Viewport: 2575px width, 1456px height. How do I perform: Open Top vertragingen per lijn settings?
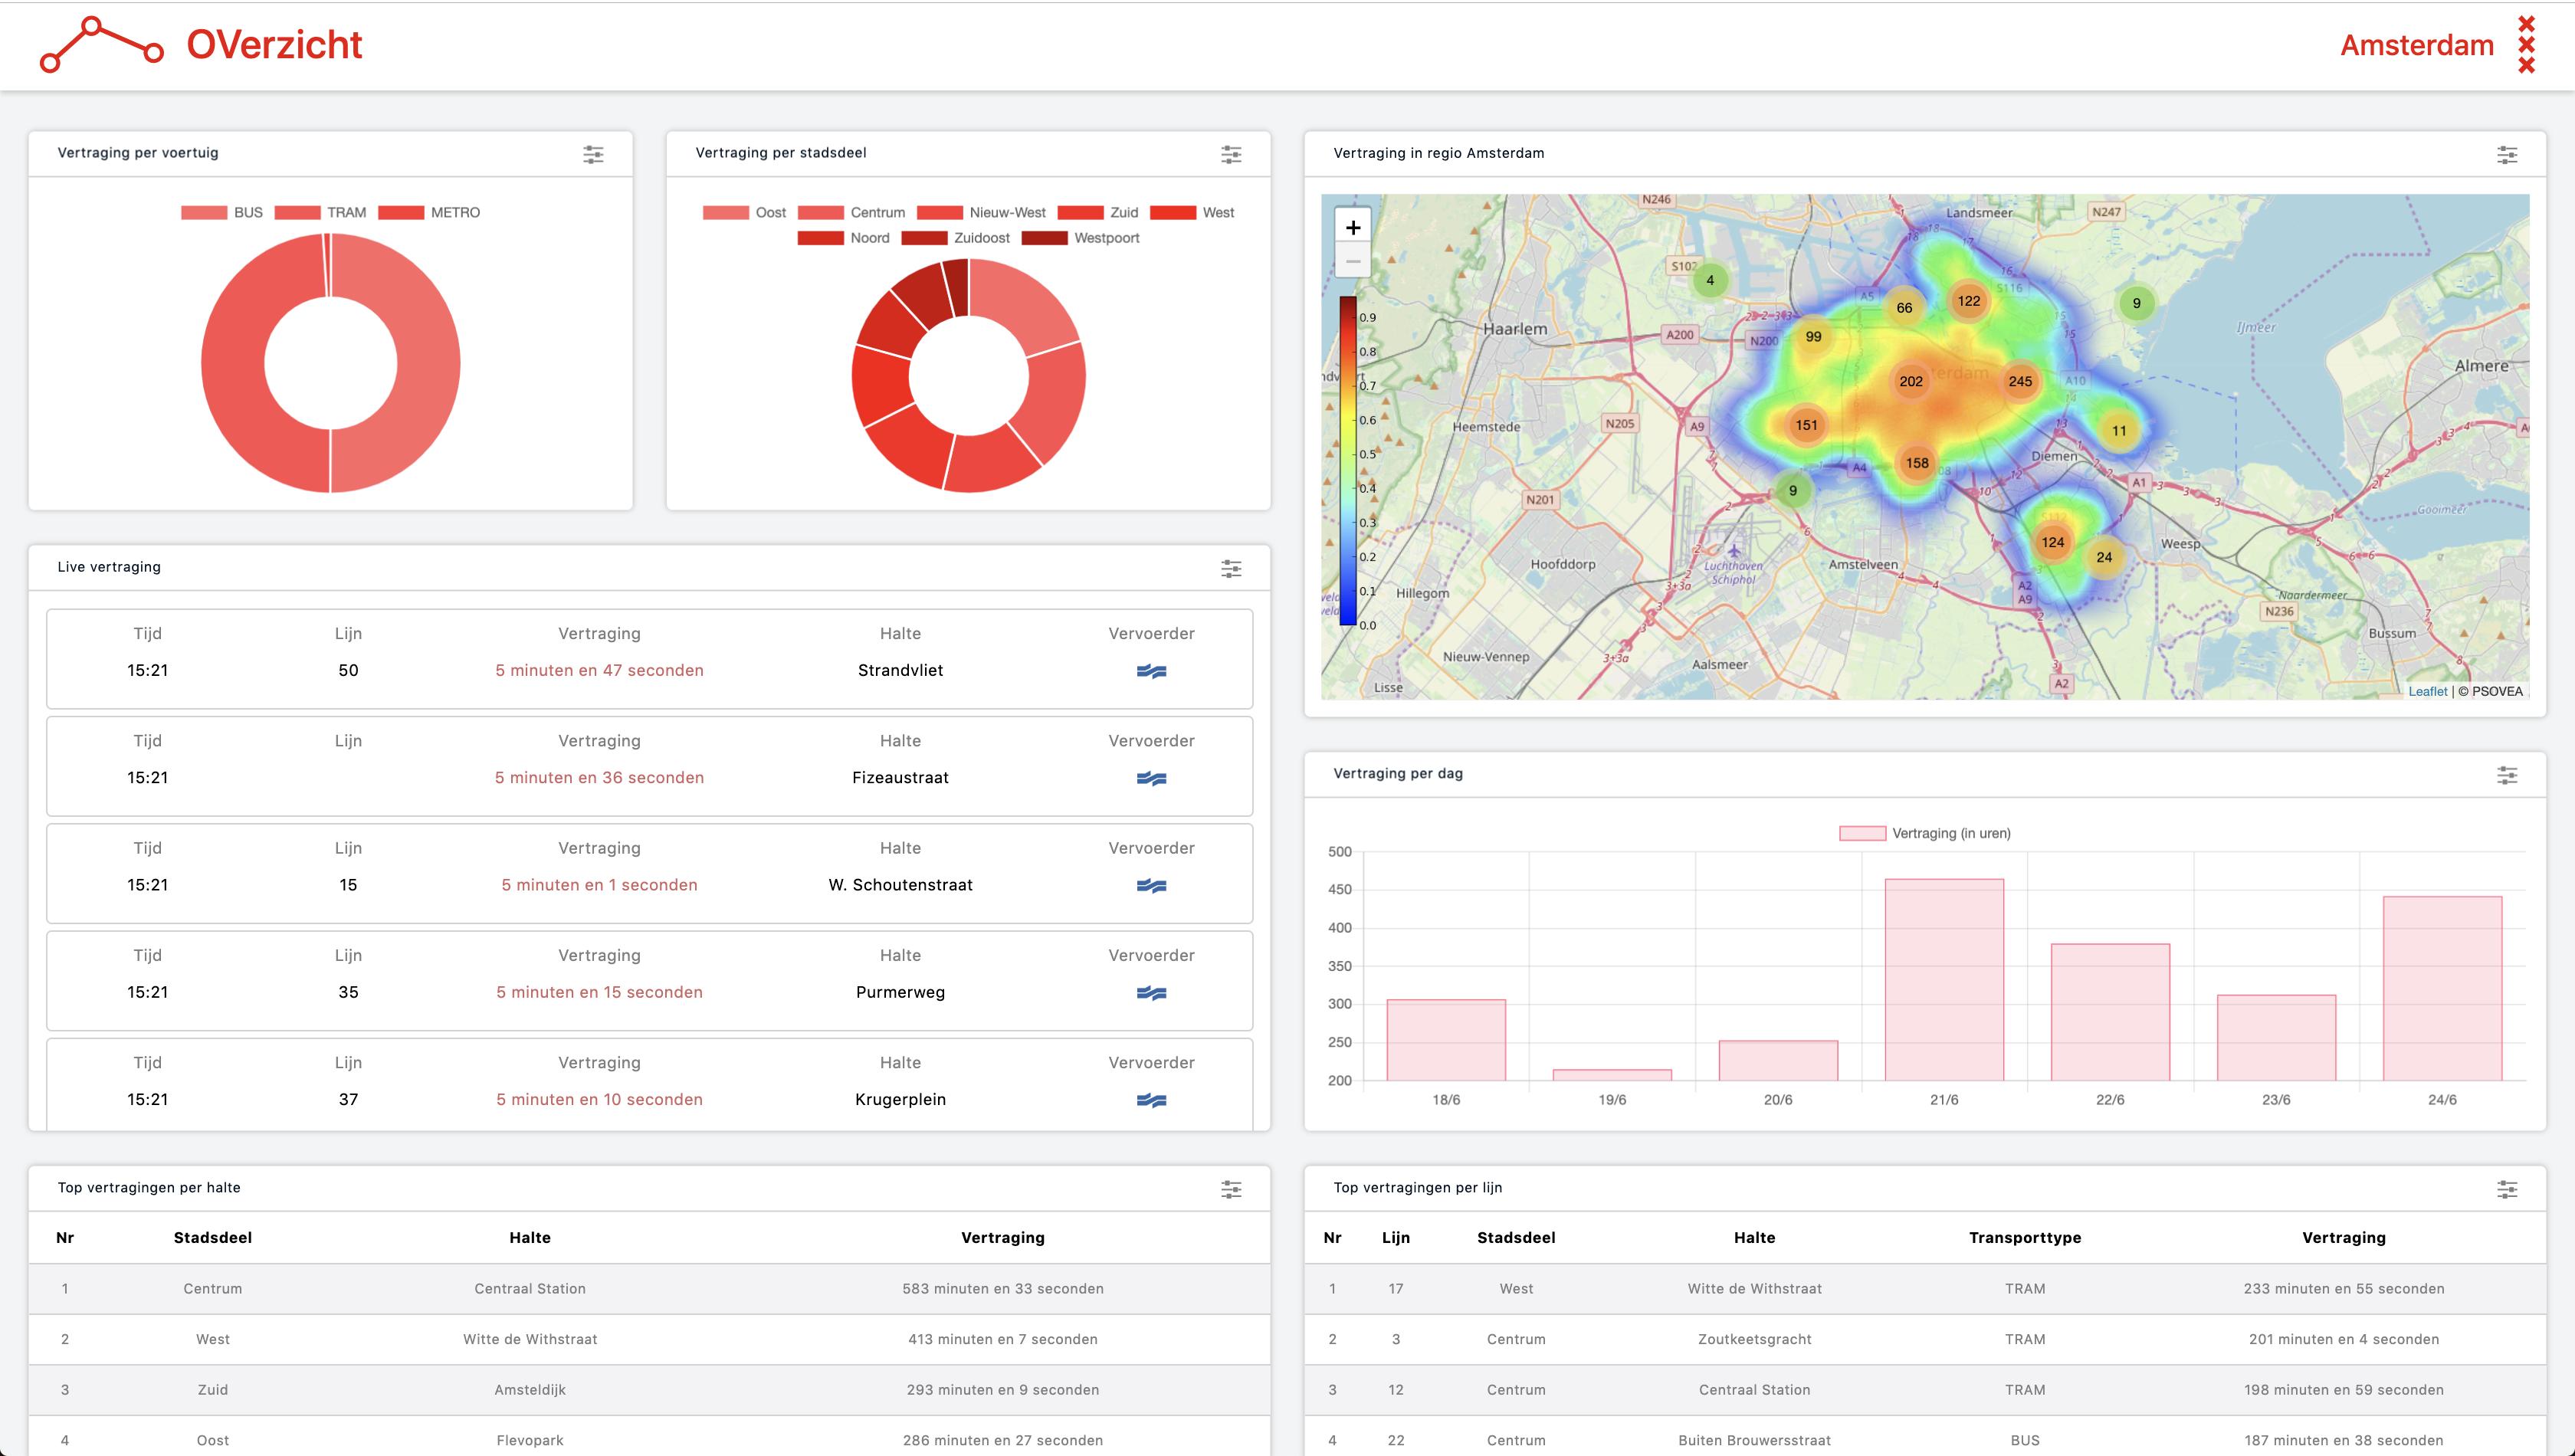pyautogui.click(x=2506, y=1189)
